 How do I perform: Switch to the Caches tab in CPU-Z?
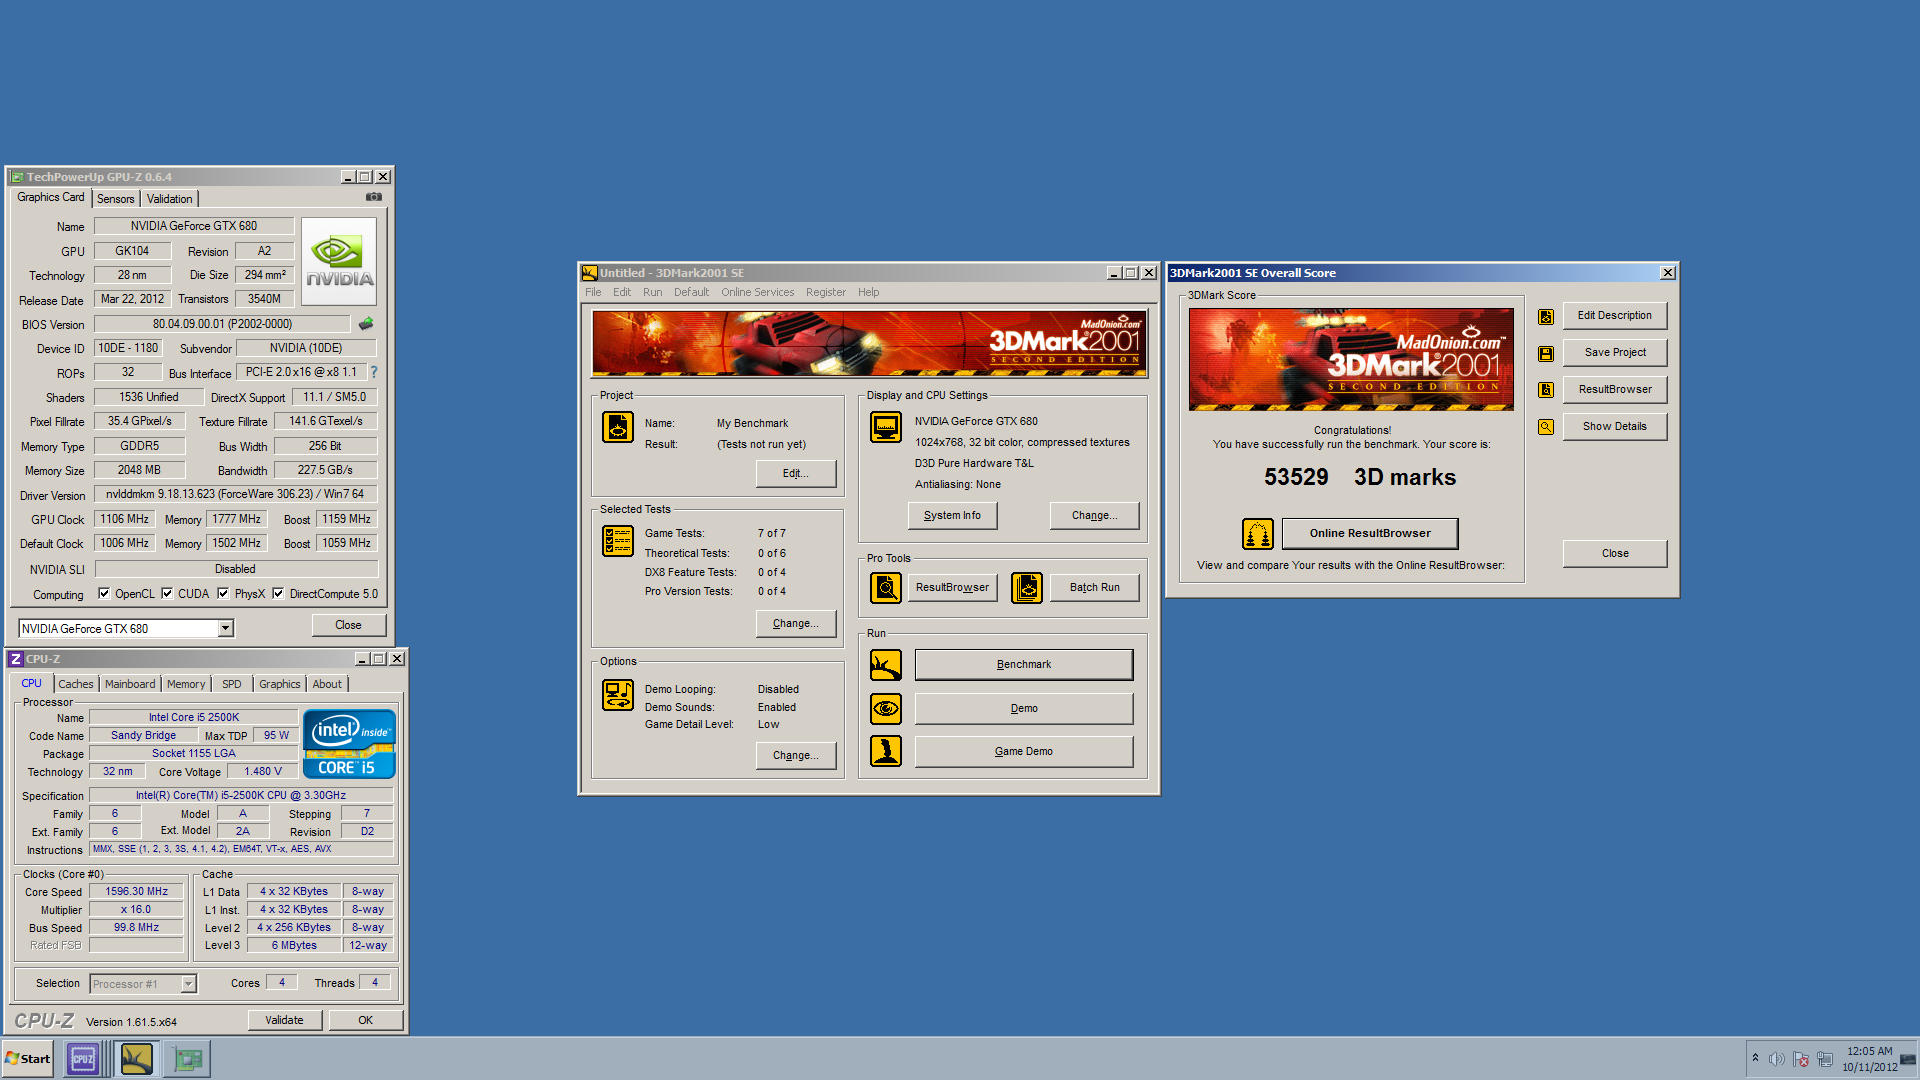point(75,684)
